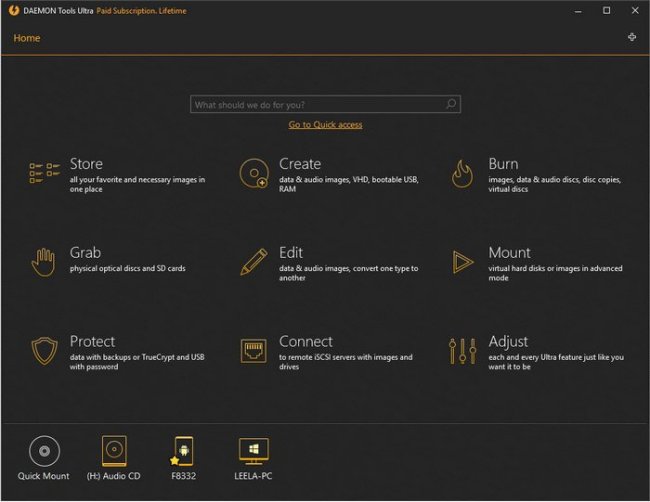Screen dimensions: 650x502
Task: Select the Burn flame icon
Action: pyautogui.click(x=462, y=174)
